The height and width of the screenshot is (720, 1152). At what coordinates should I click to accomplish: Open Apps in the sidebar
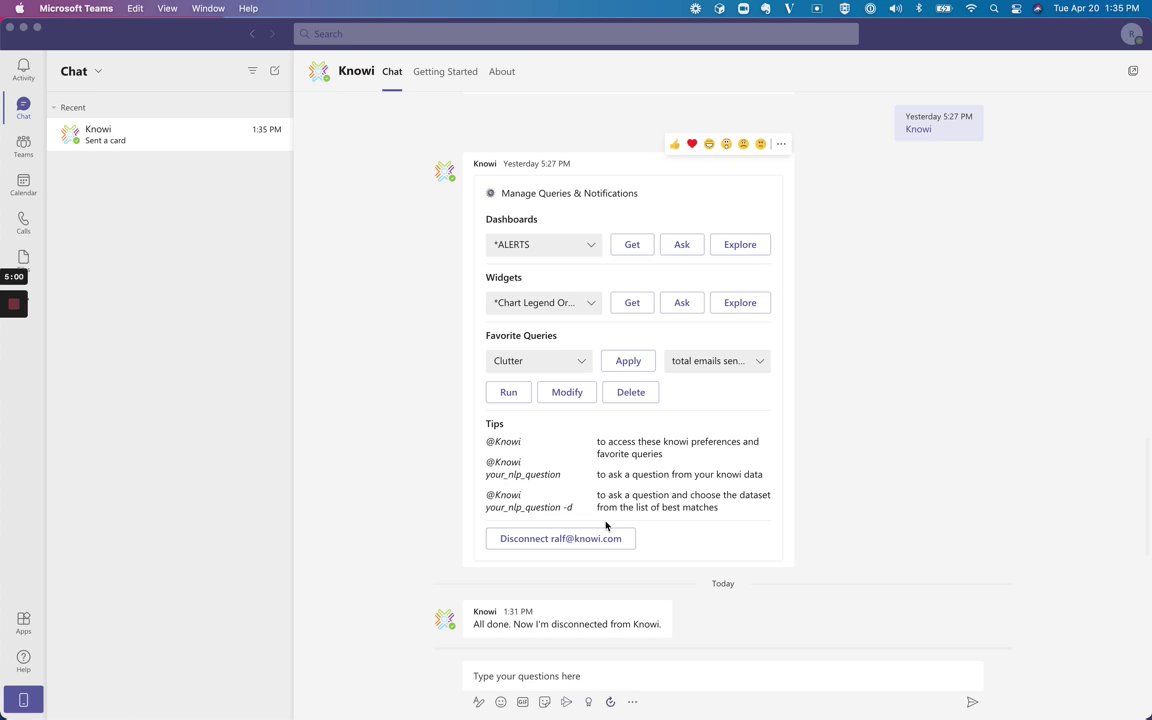click(24, 623)
